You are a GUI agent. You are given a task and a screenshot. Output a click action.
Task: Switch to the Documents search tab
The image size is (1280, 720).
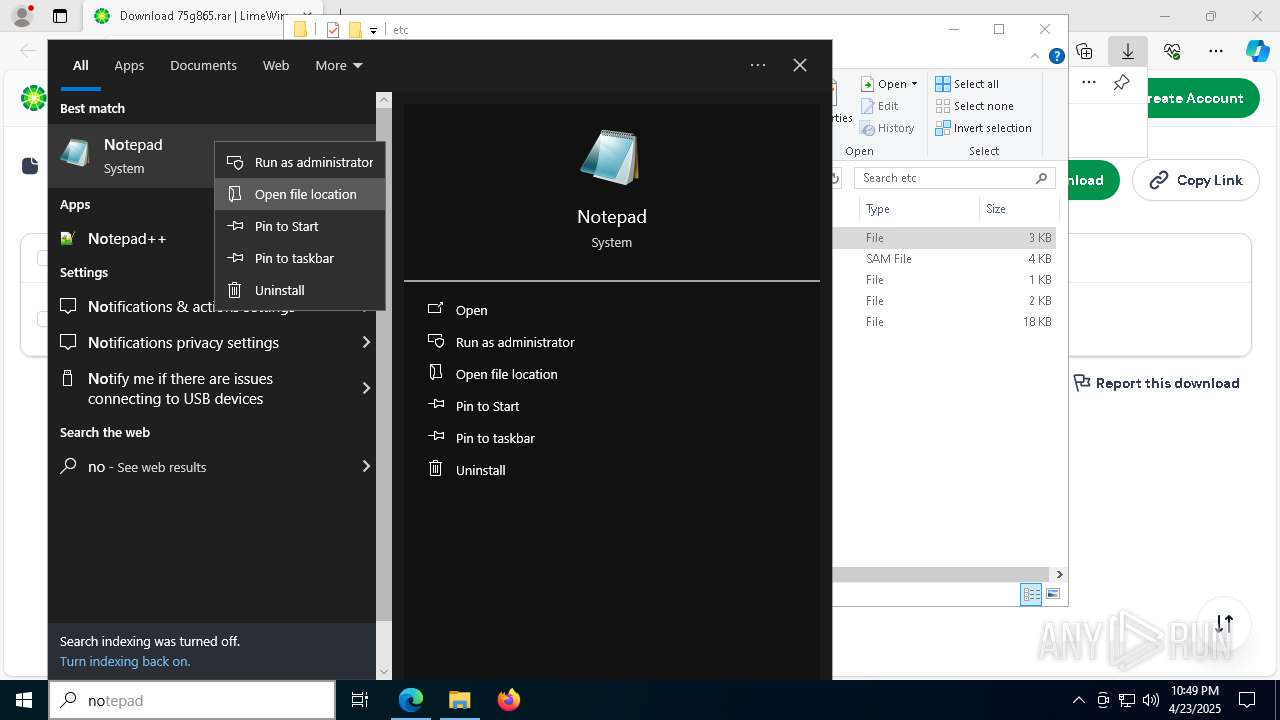203,65
